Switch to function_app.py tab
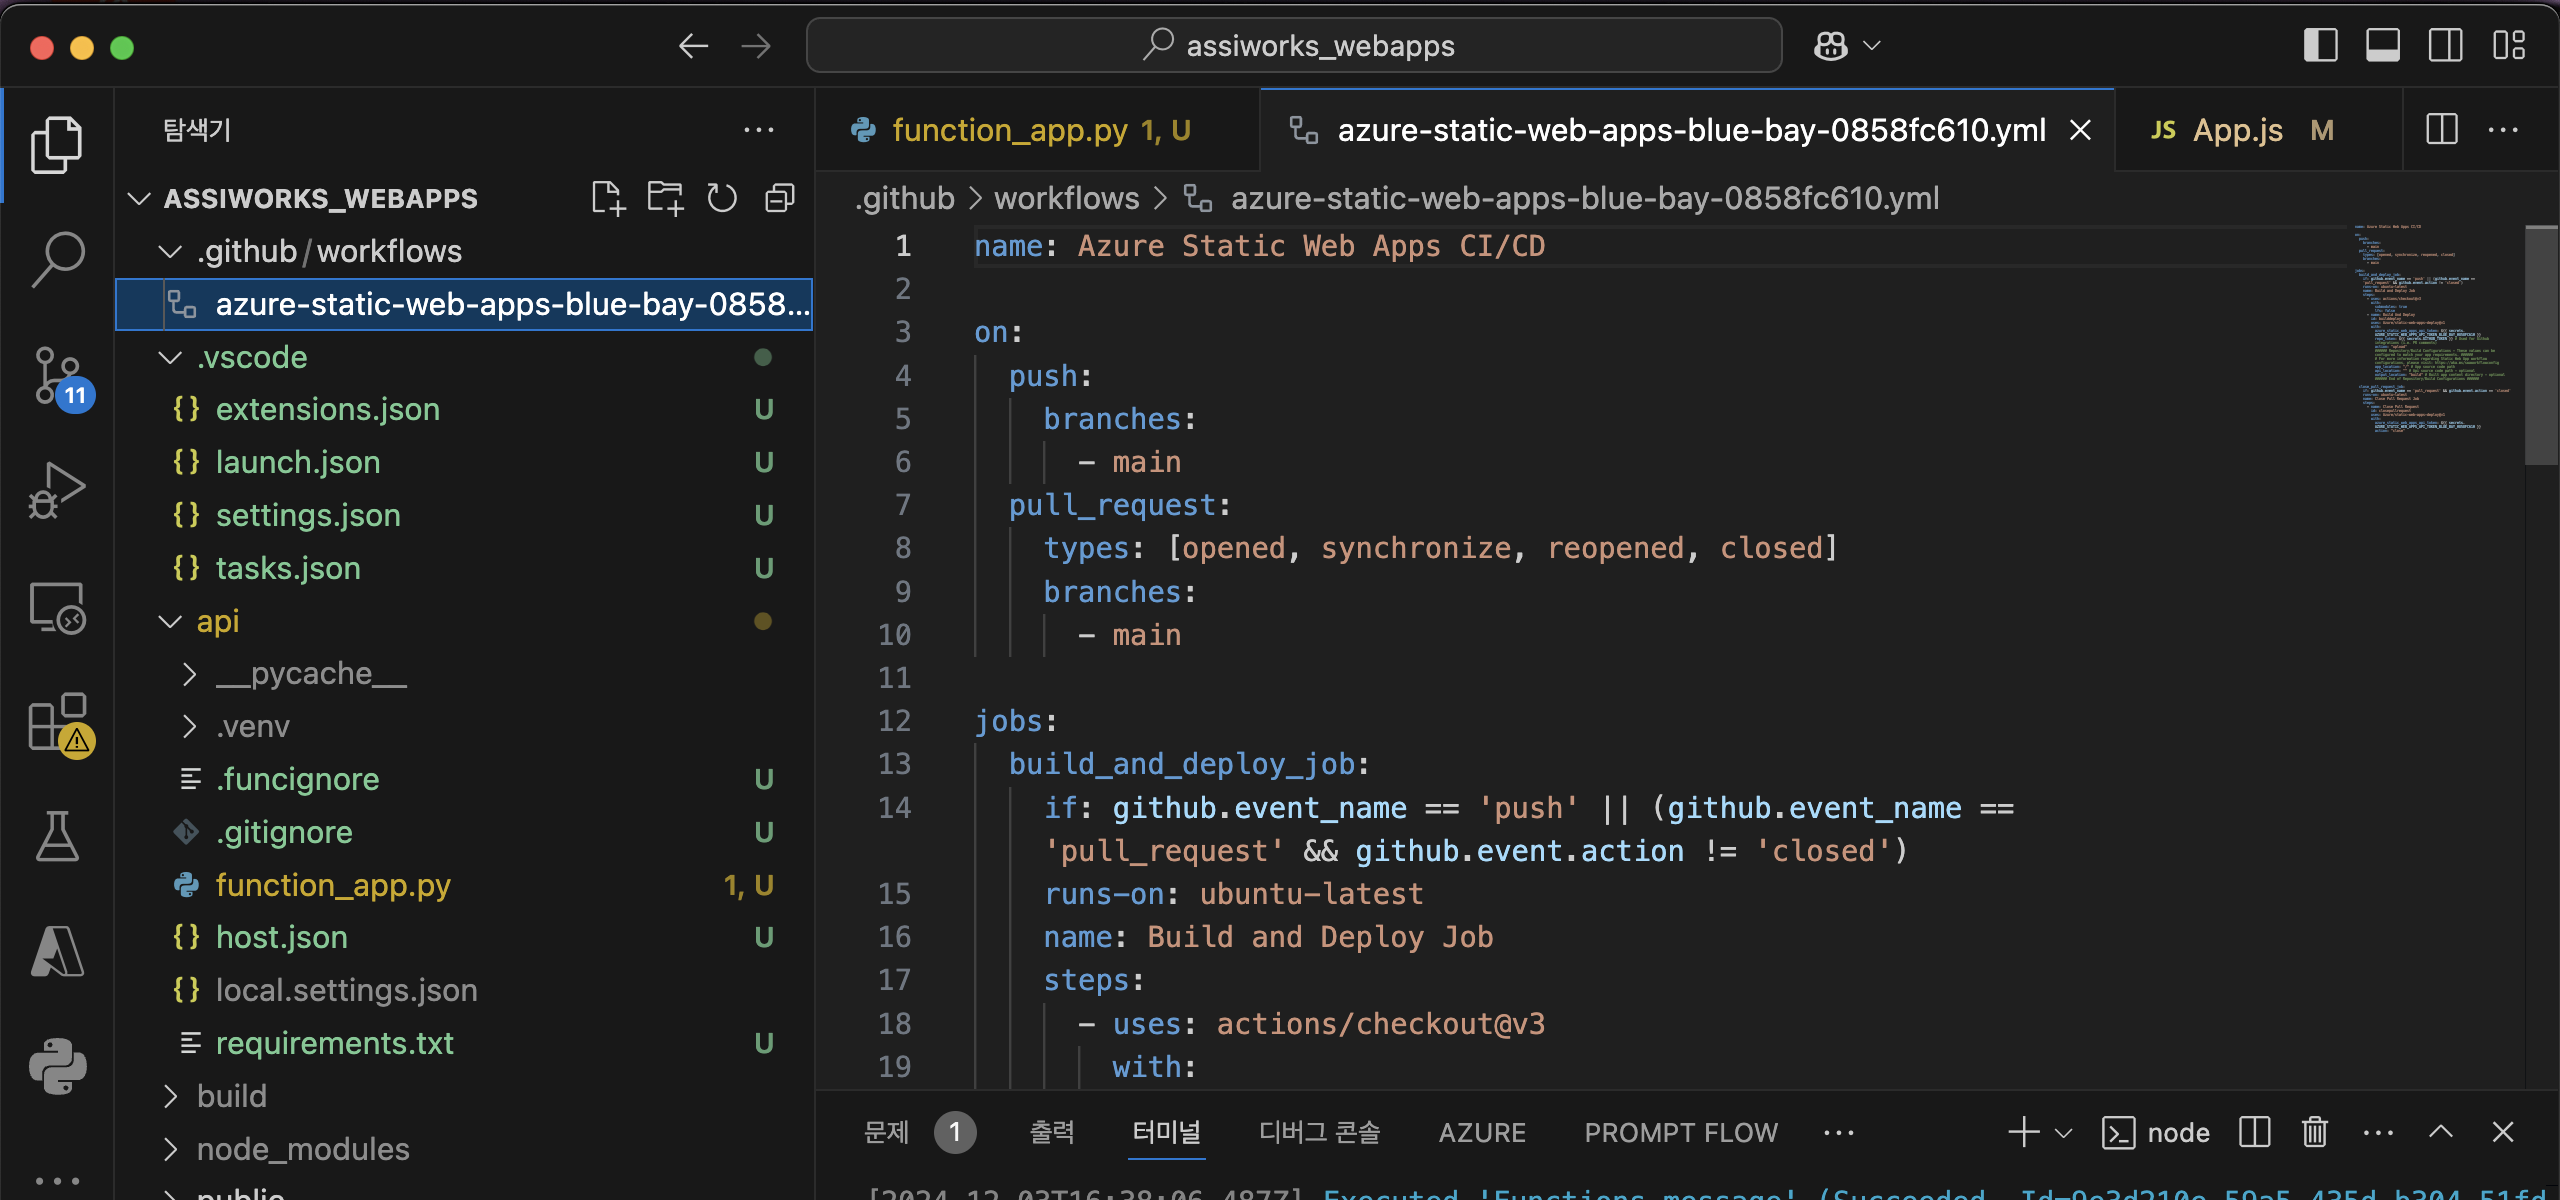2560x1200 pixels. [1009, 130]
